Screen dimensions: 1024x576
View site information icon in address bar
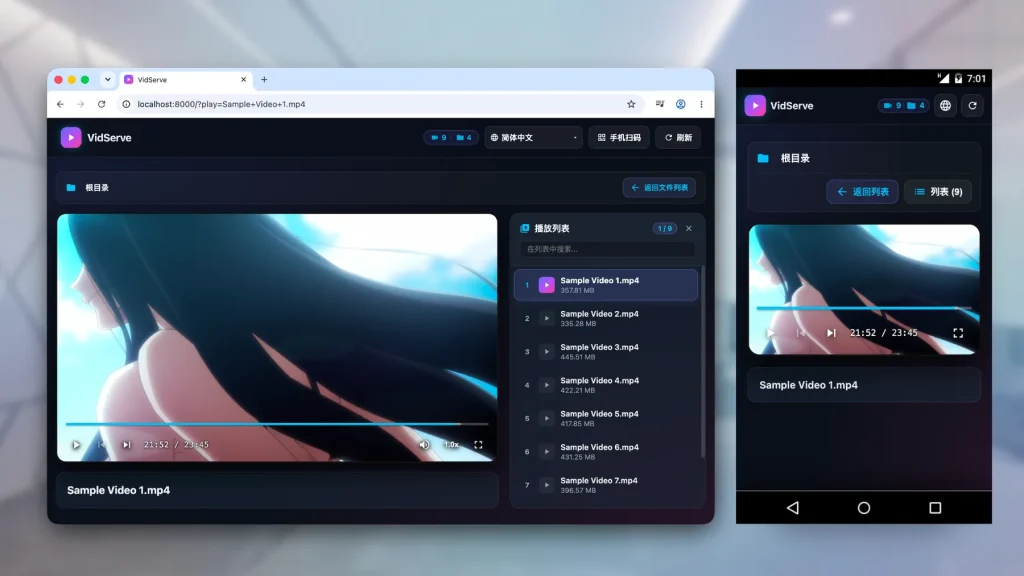(127, 104)
